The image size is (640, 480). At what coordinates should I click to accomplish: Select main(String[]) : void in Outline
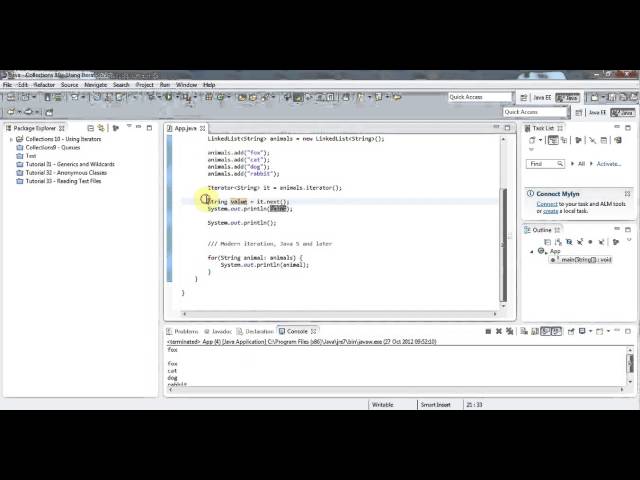pos(581,260)
